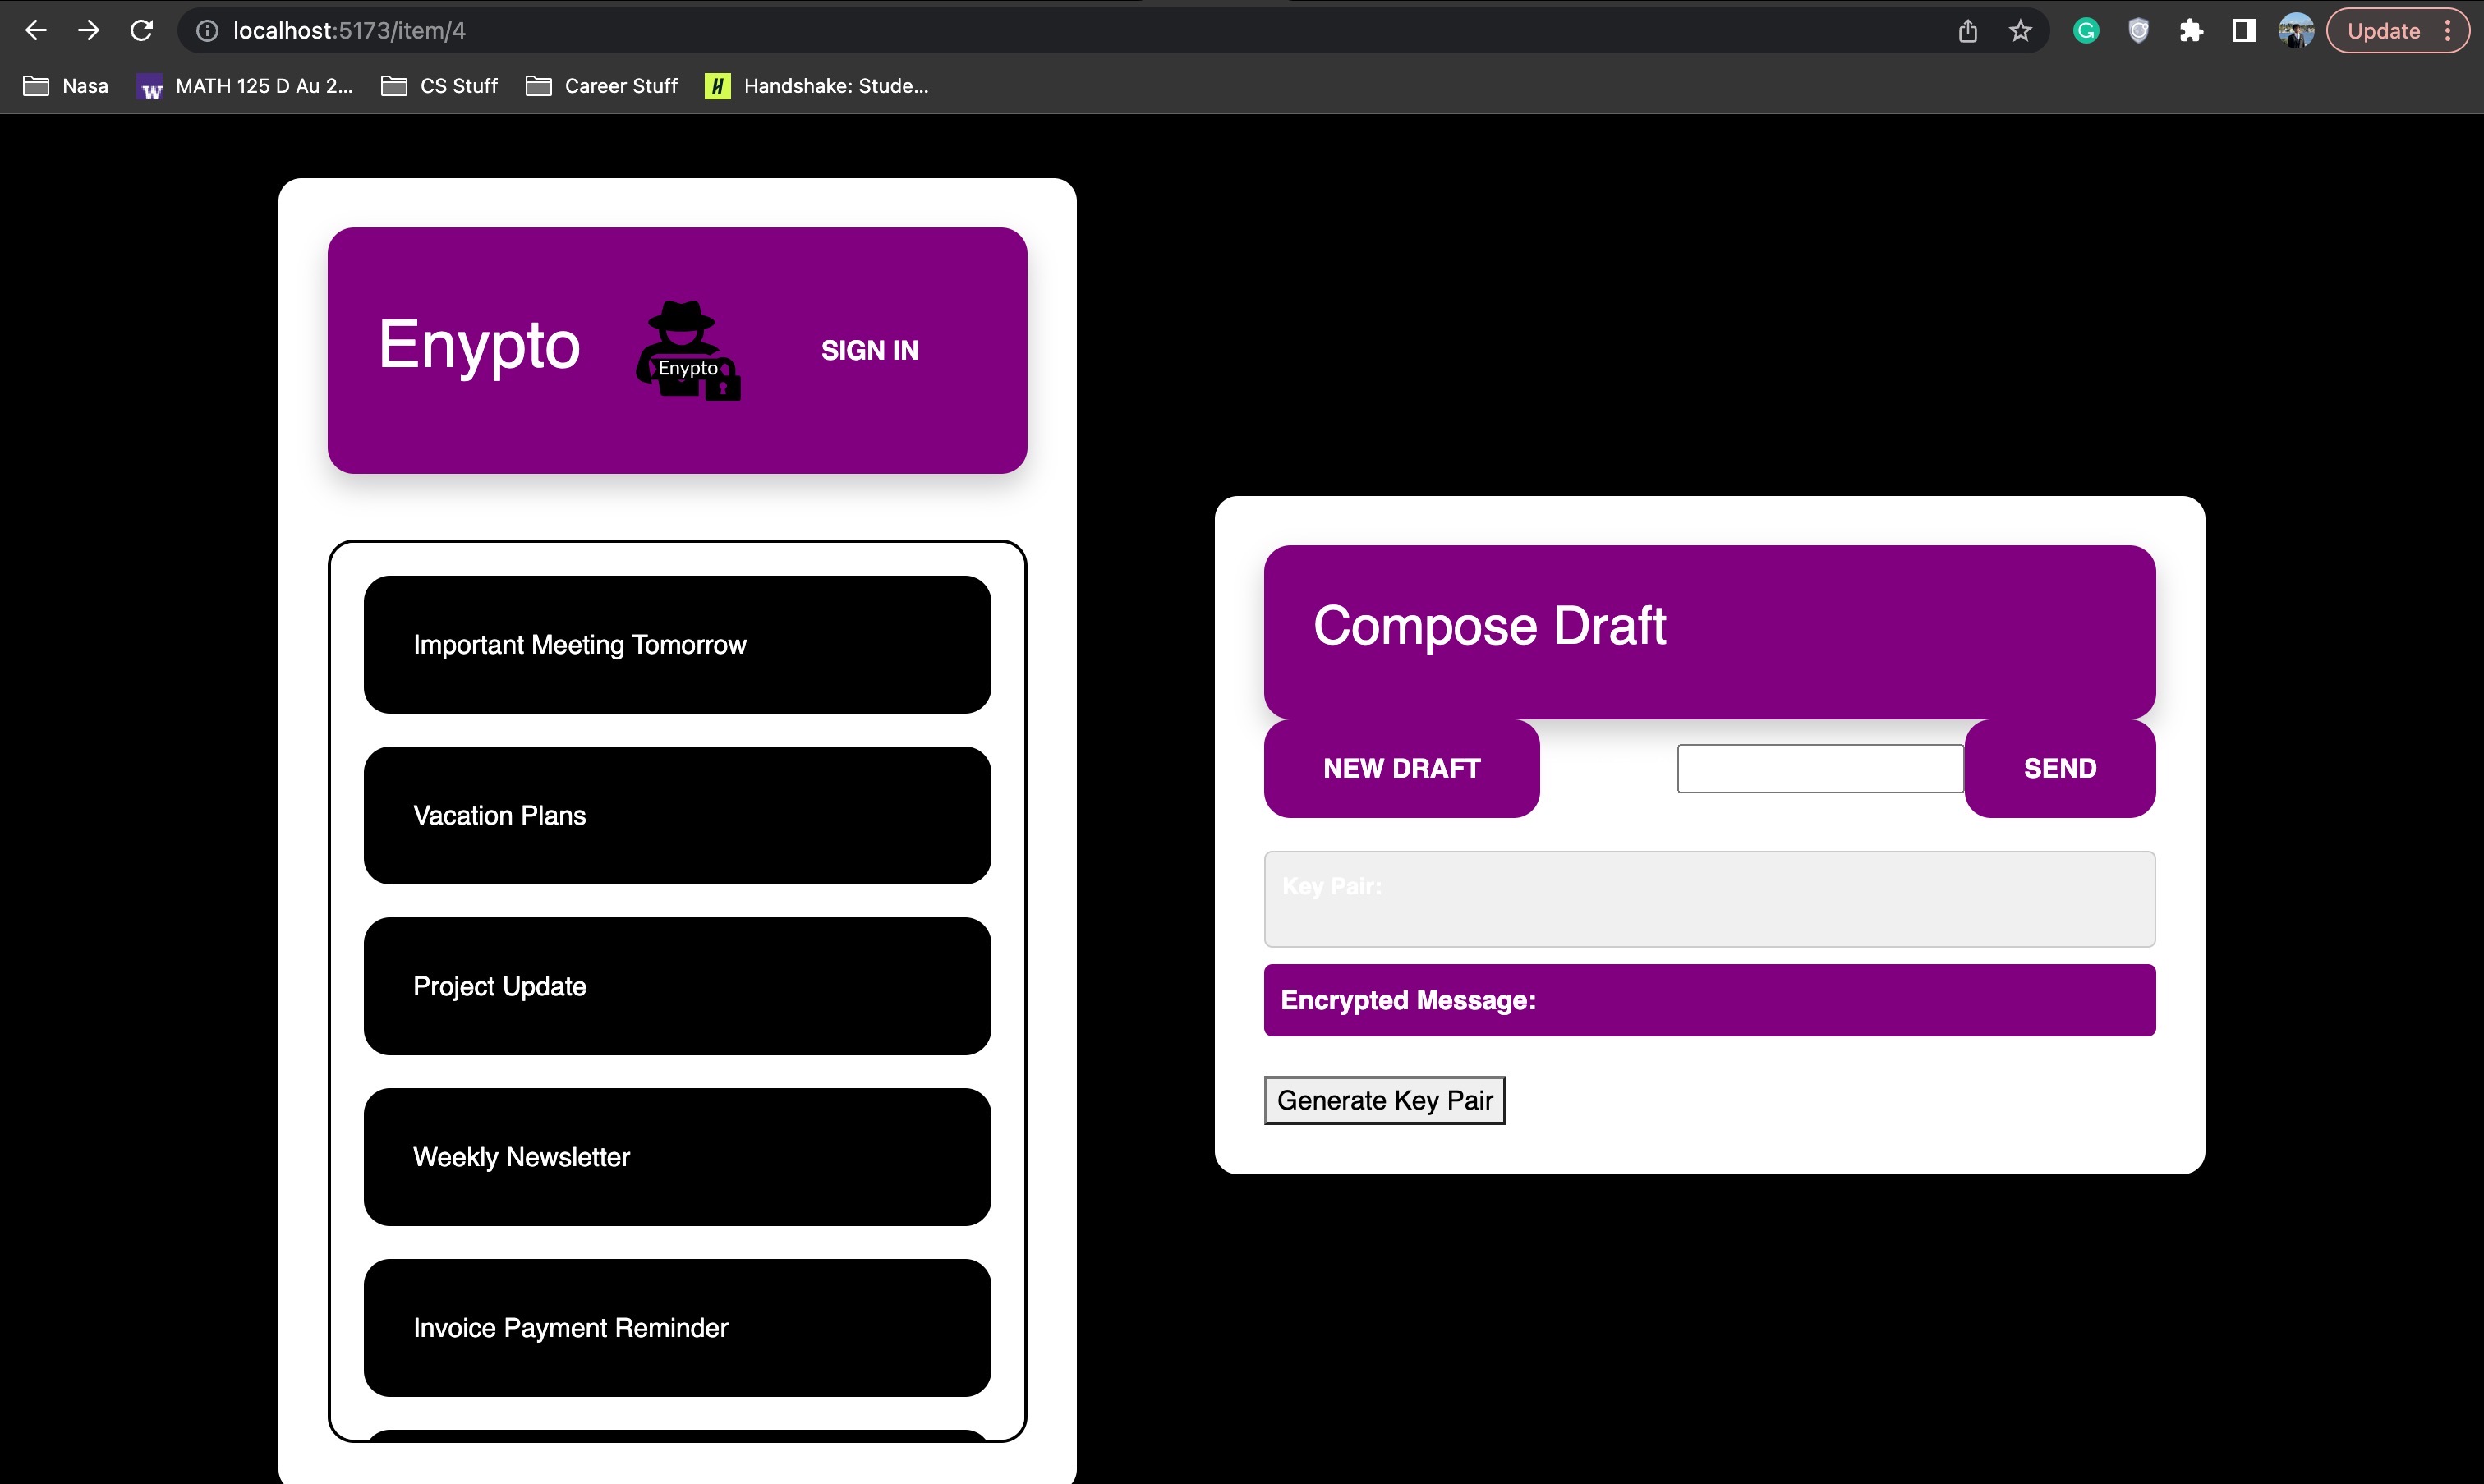This screenshot has width=2484, height=1484.
Task: Focus the recipient input next to SEND
Action: click(x=1819, y=768)
